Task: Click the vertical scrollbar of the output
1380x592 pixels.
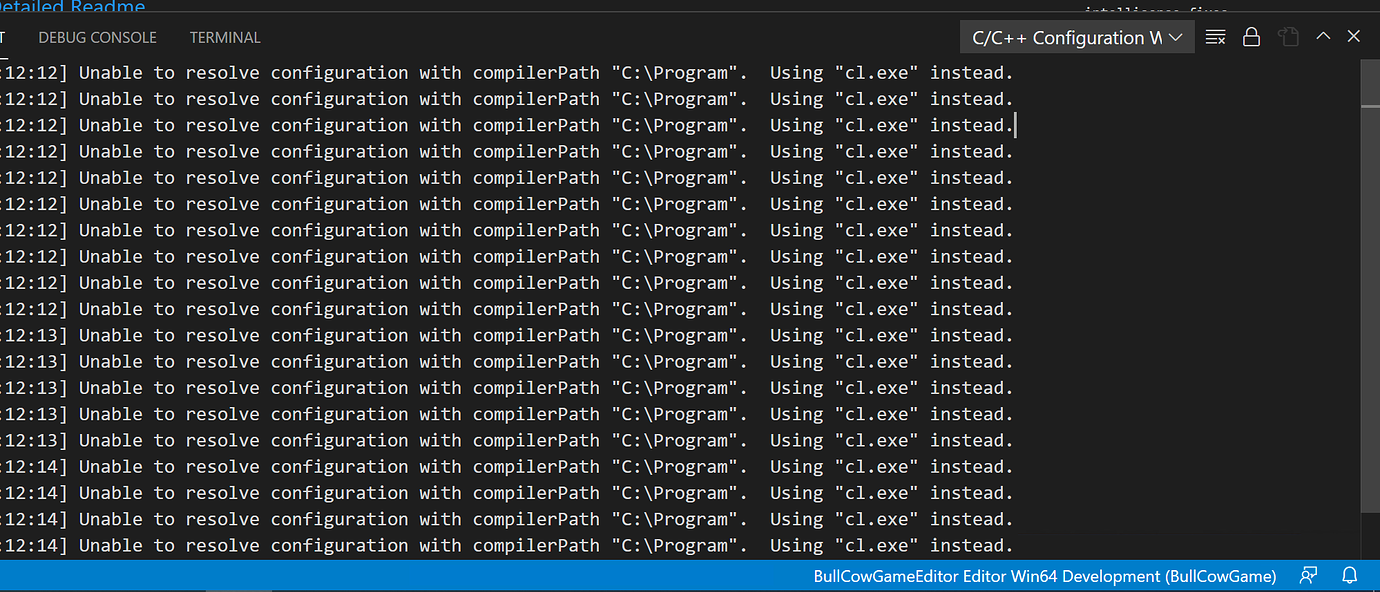Action: click(x=1371, y=80)
